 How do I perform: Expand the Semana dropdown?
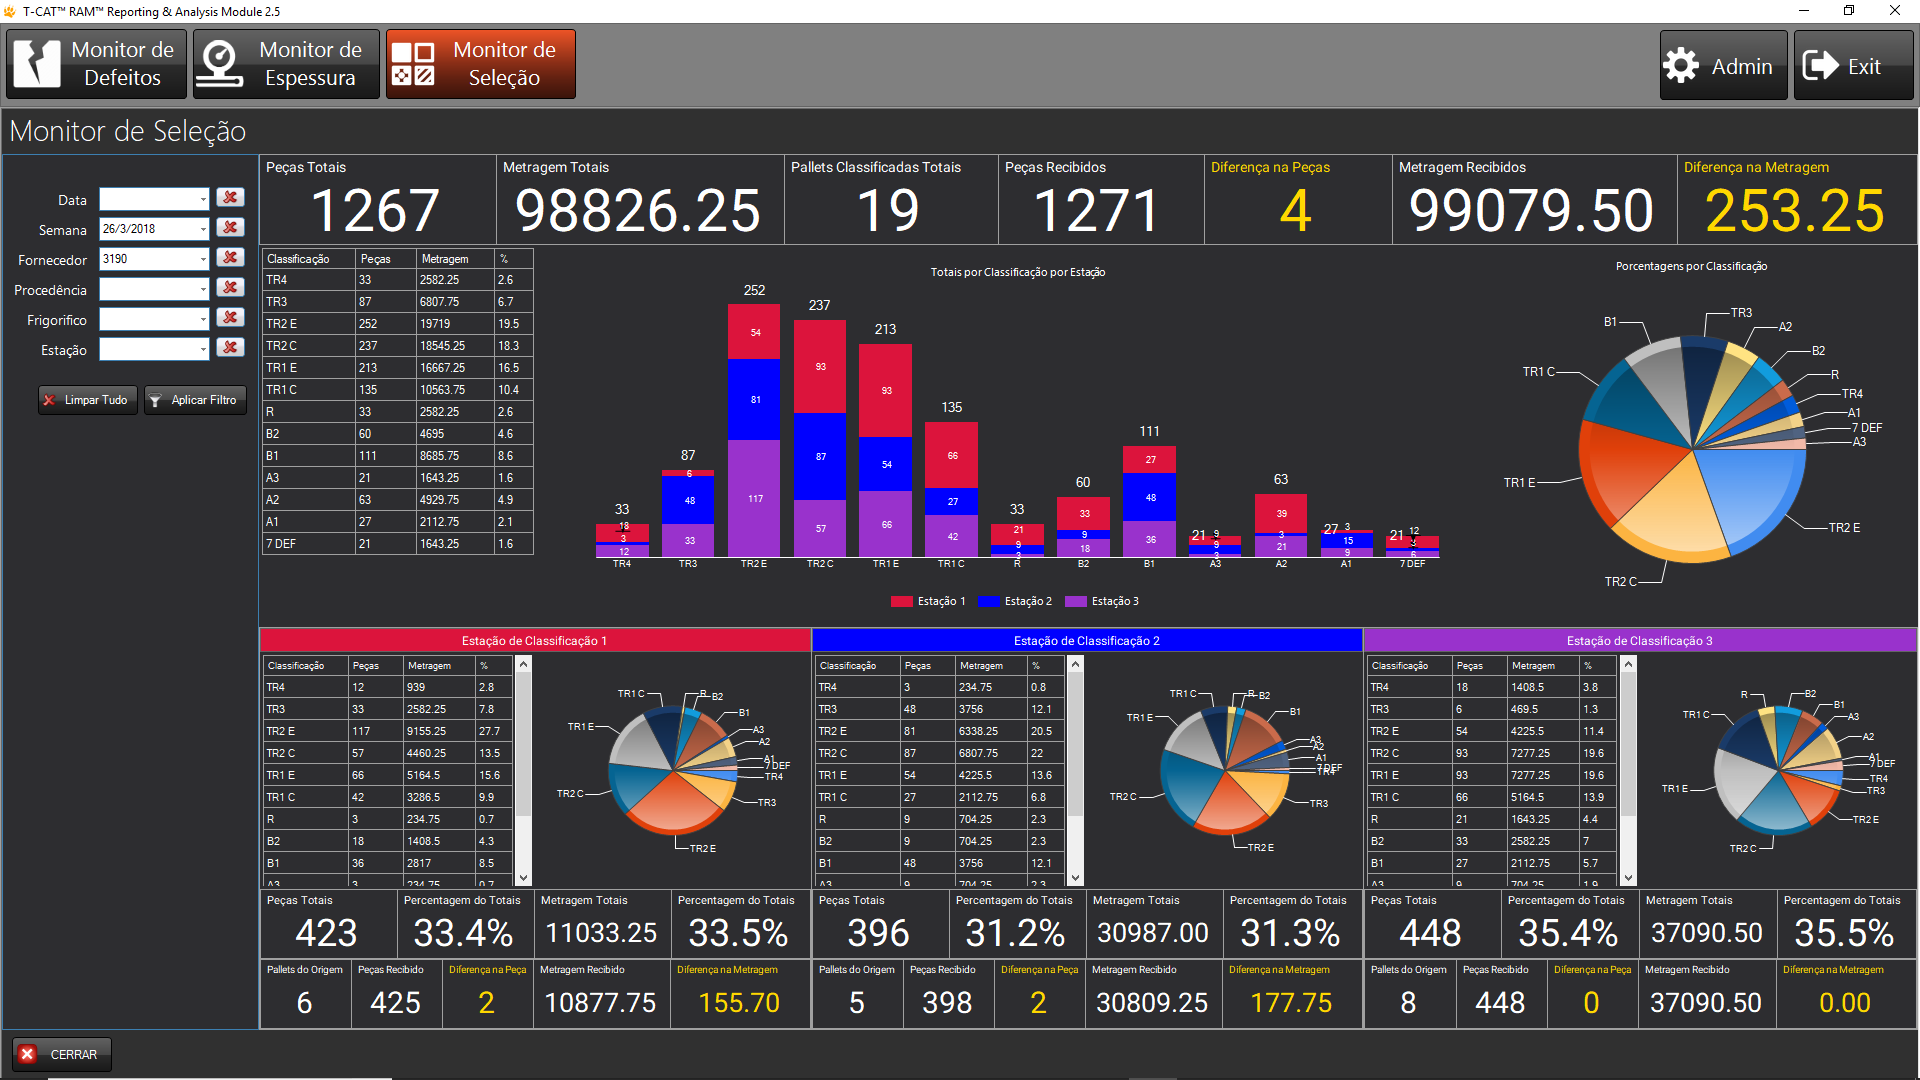[x=203, y=229]
